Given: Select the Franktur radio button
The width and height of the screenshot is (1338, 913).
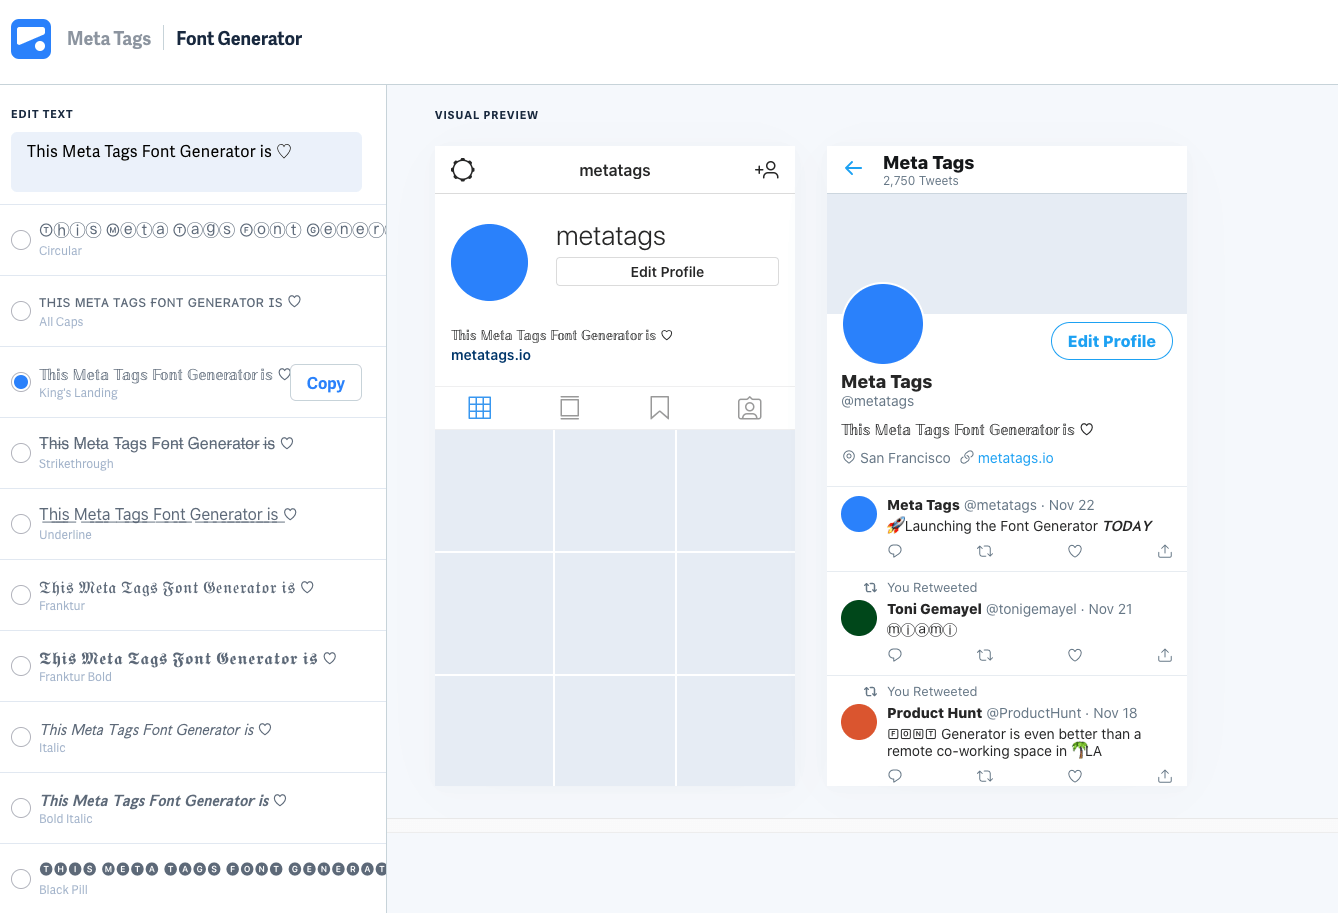Looking at the screenshot, I should coord(21,595).
